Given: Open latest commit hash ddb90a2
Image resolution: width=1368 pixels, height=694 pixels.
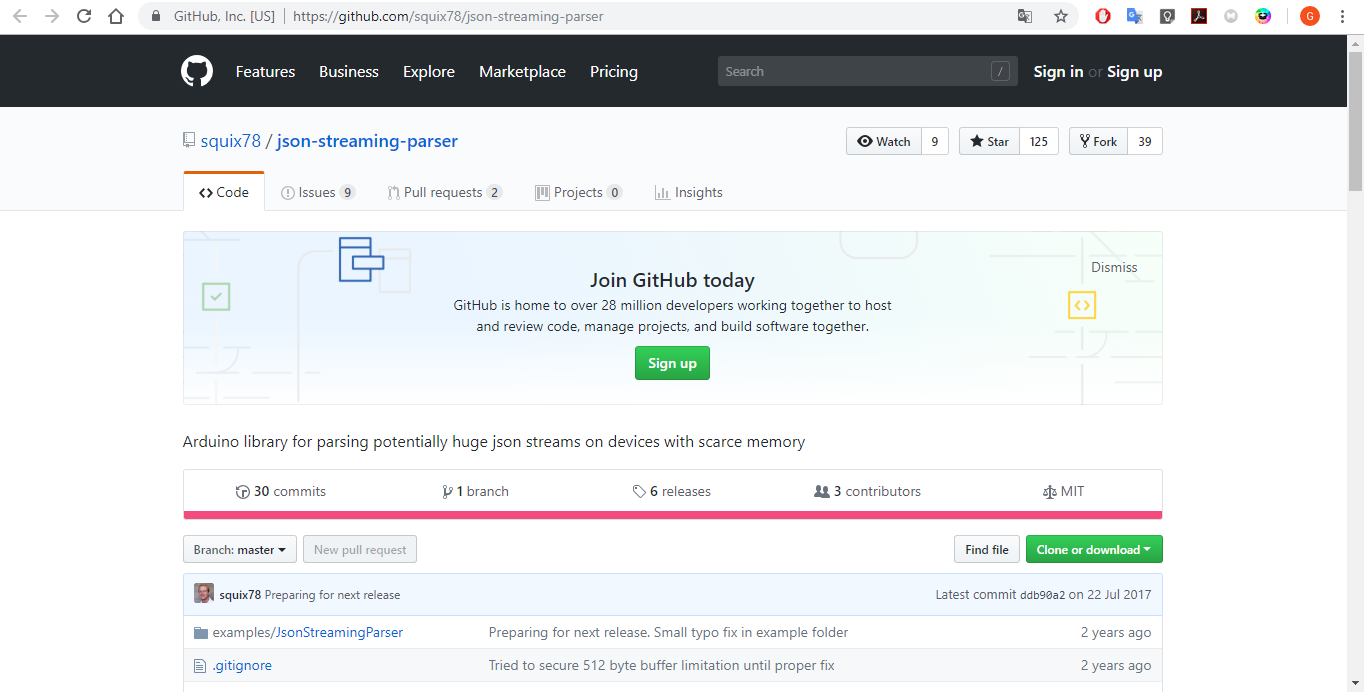Looking at the screenshot, I should [x=1043, y=595].
